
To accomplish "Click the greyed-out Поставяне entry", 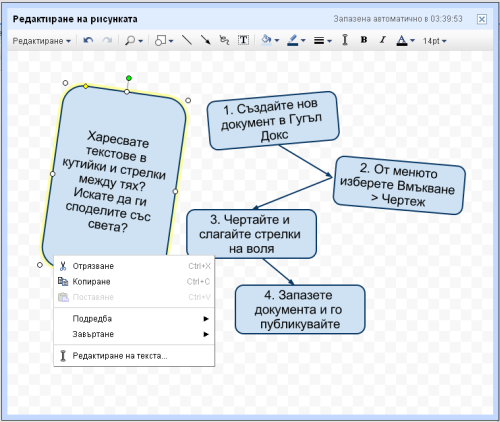I will (x=134, y=297).
